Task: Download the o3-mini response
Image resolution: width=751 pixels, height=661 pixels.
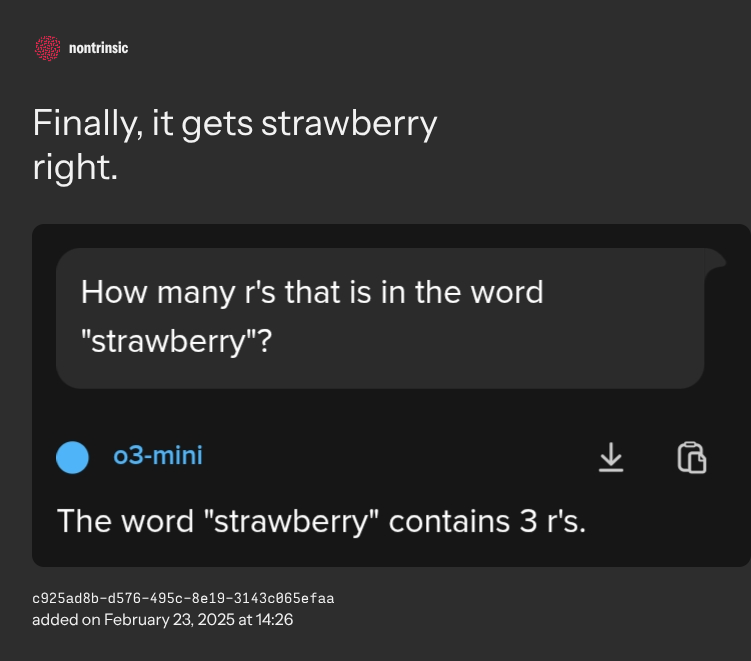Action: point(610,457)
